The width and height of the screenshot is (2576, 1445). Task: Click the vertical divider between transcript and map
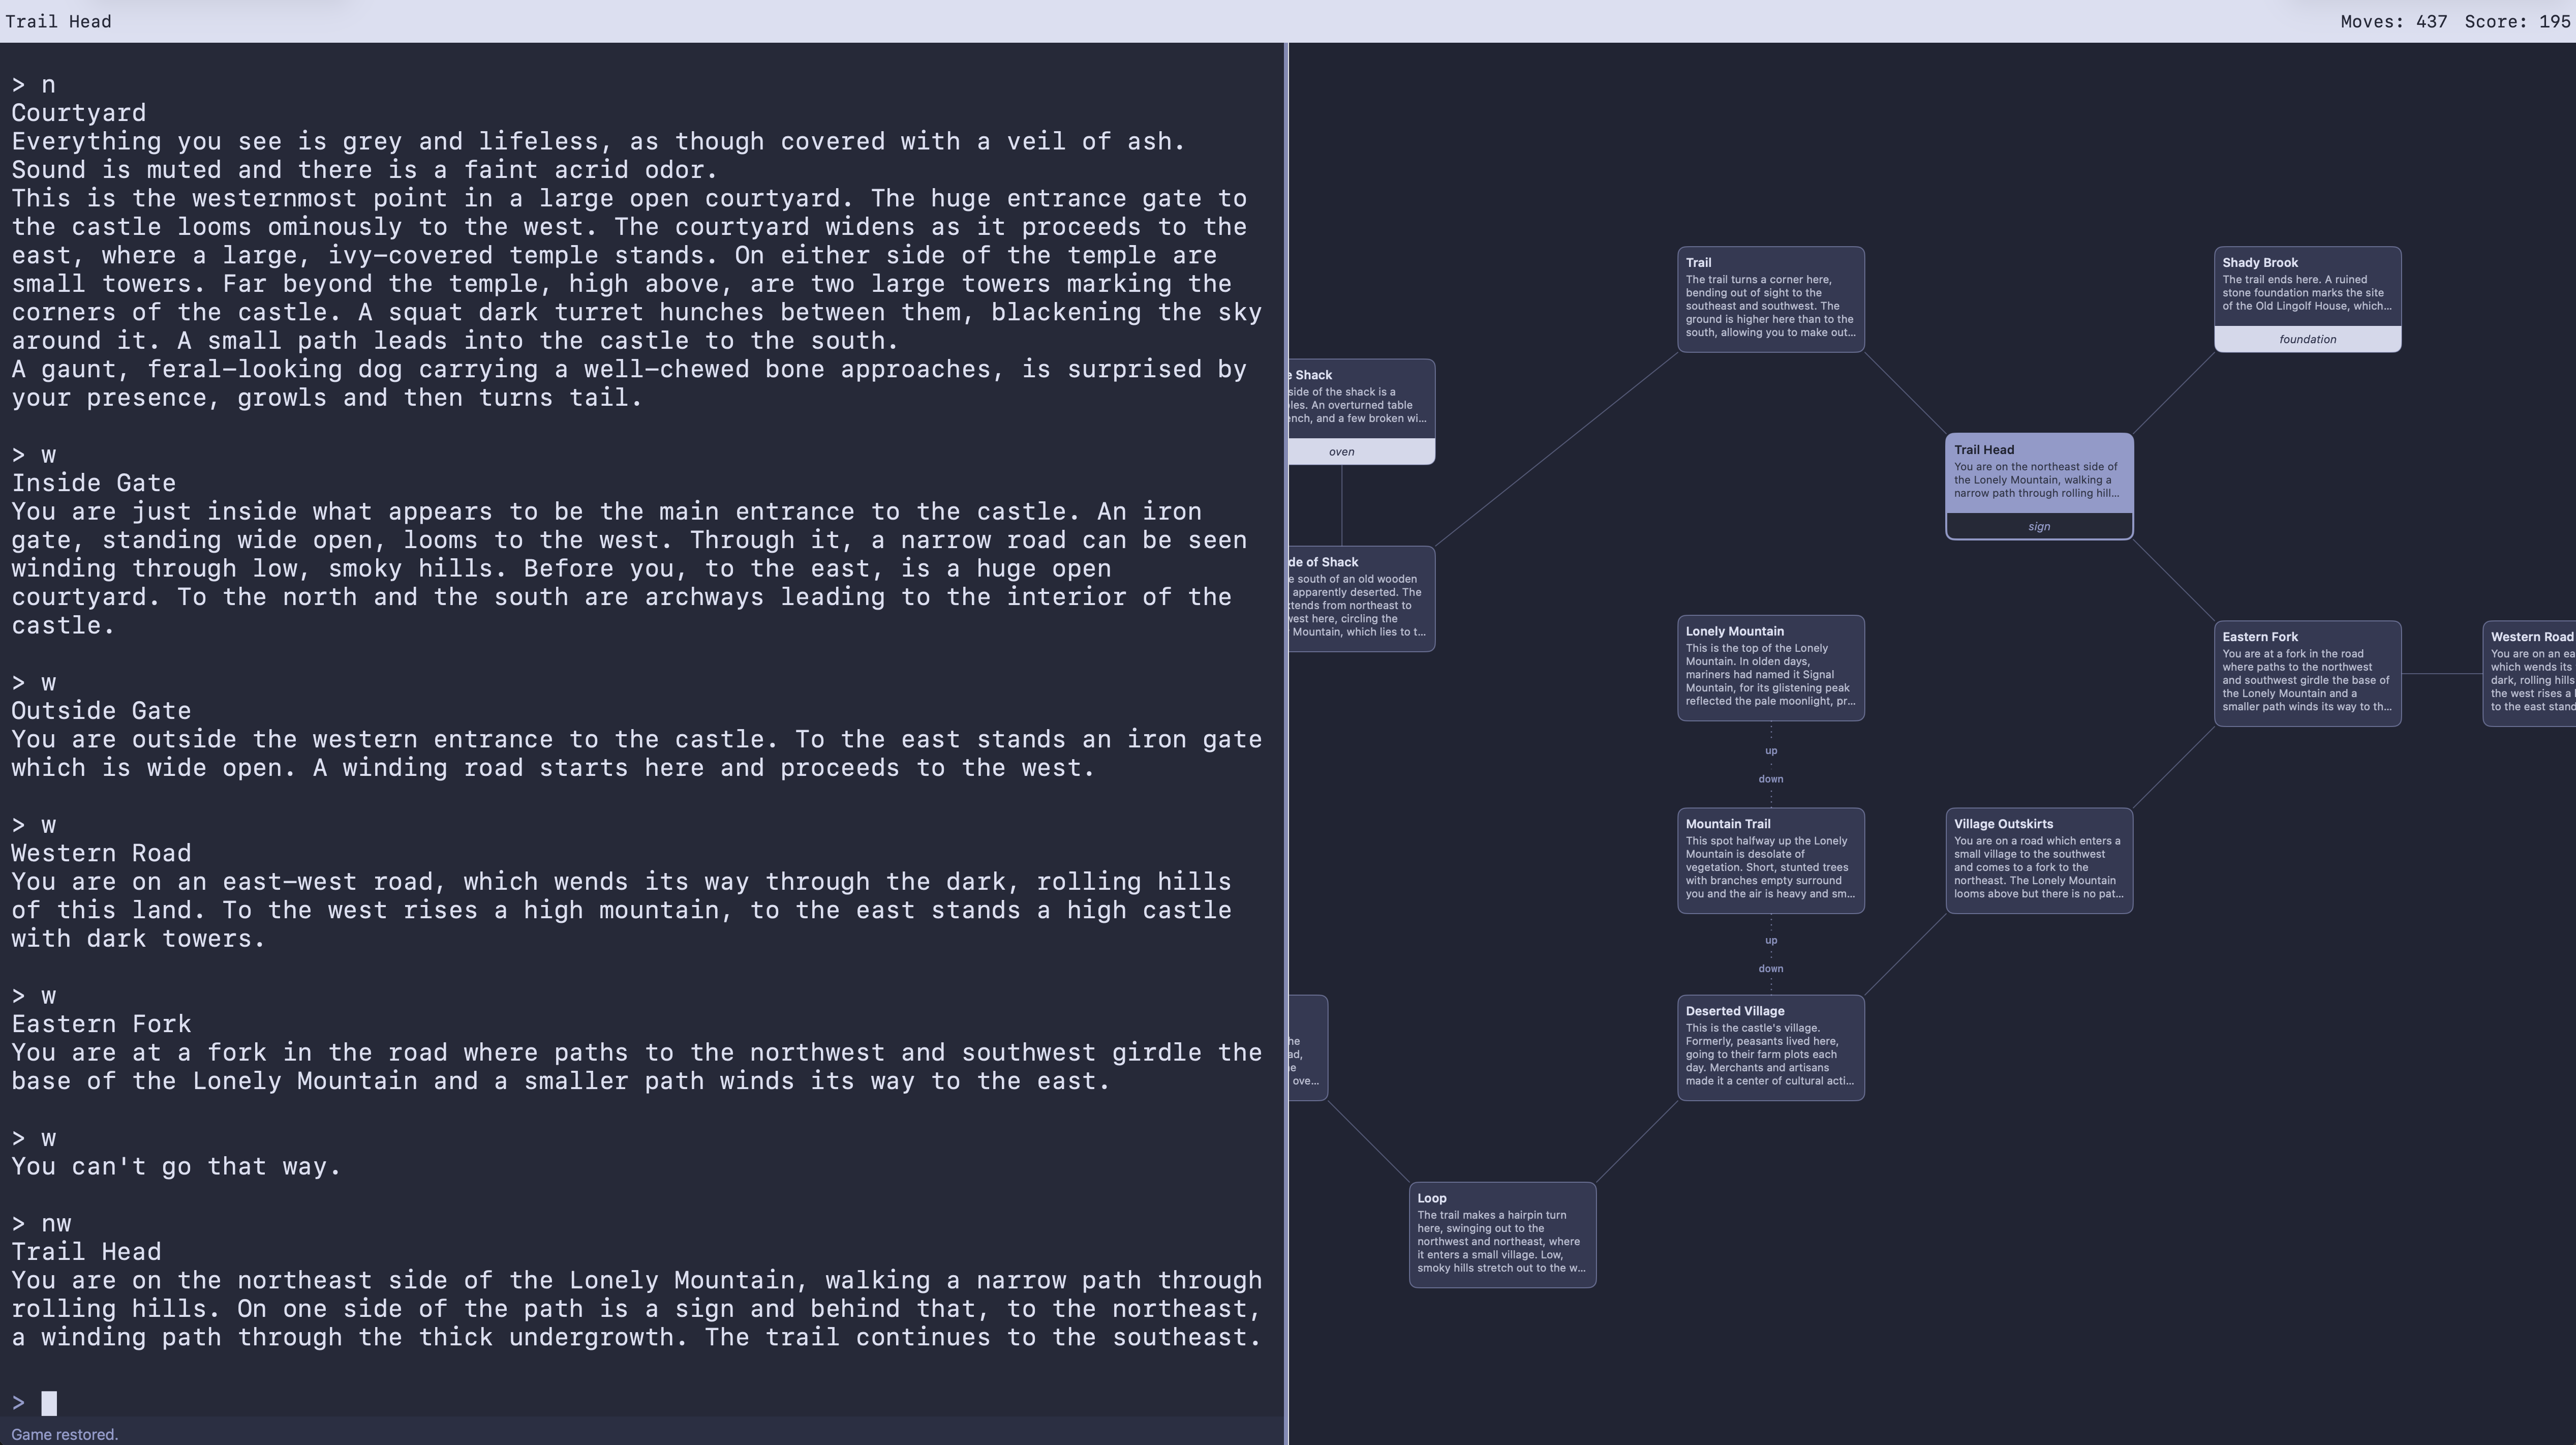pos(1286,743)
